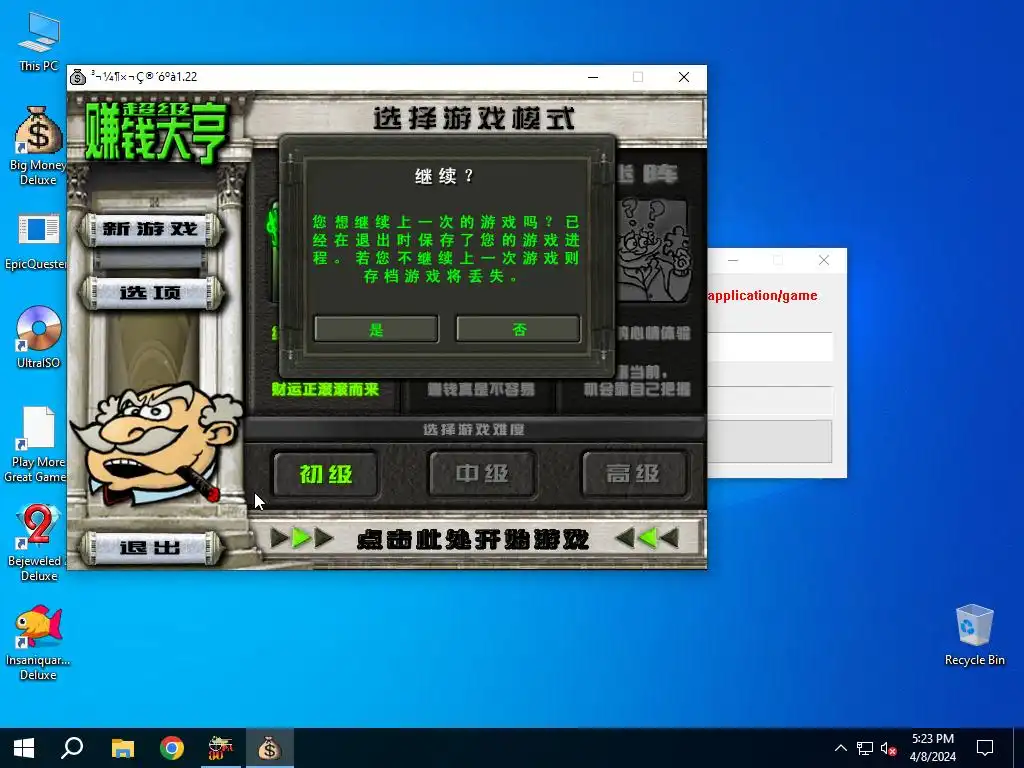Click the muted volume tray icon
The height and width of the screenshot is (768, 1024).
[888, 748]
